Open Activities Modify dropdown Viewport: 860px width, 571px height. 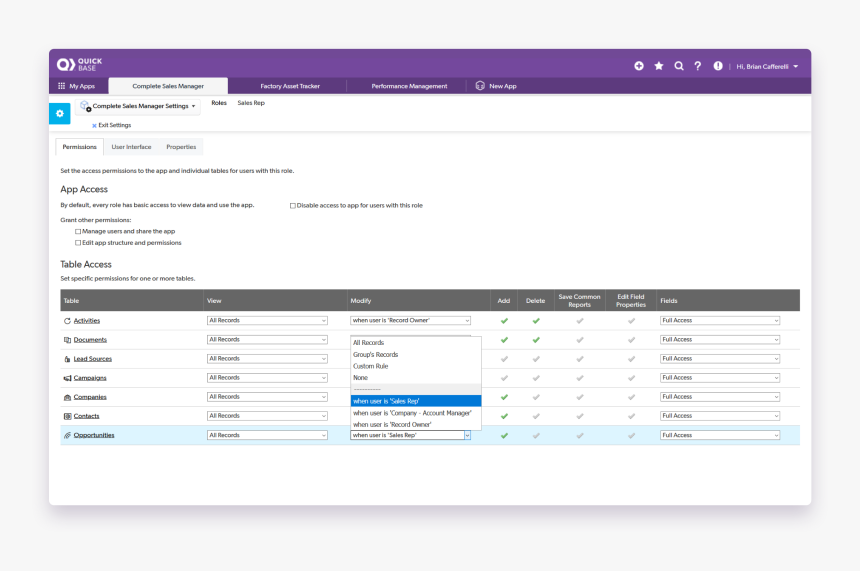pyautogui.click(x=410, y=320)
